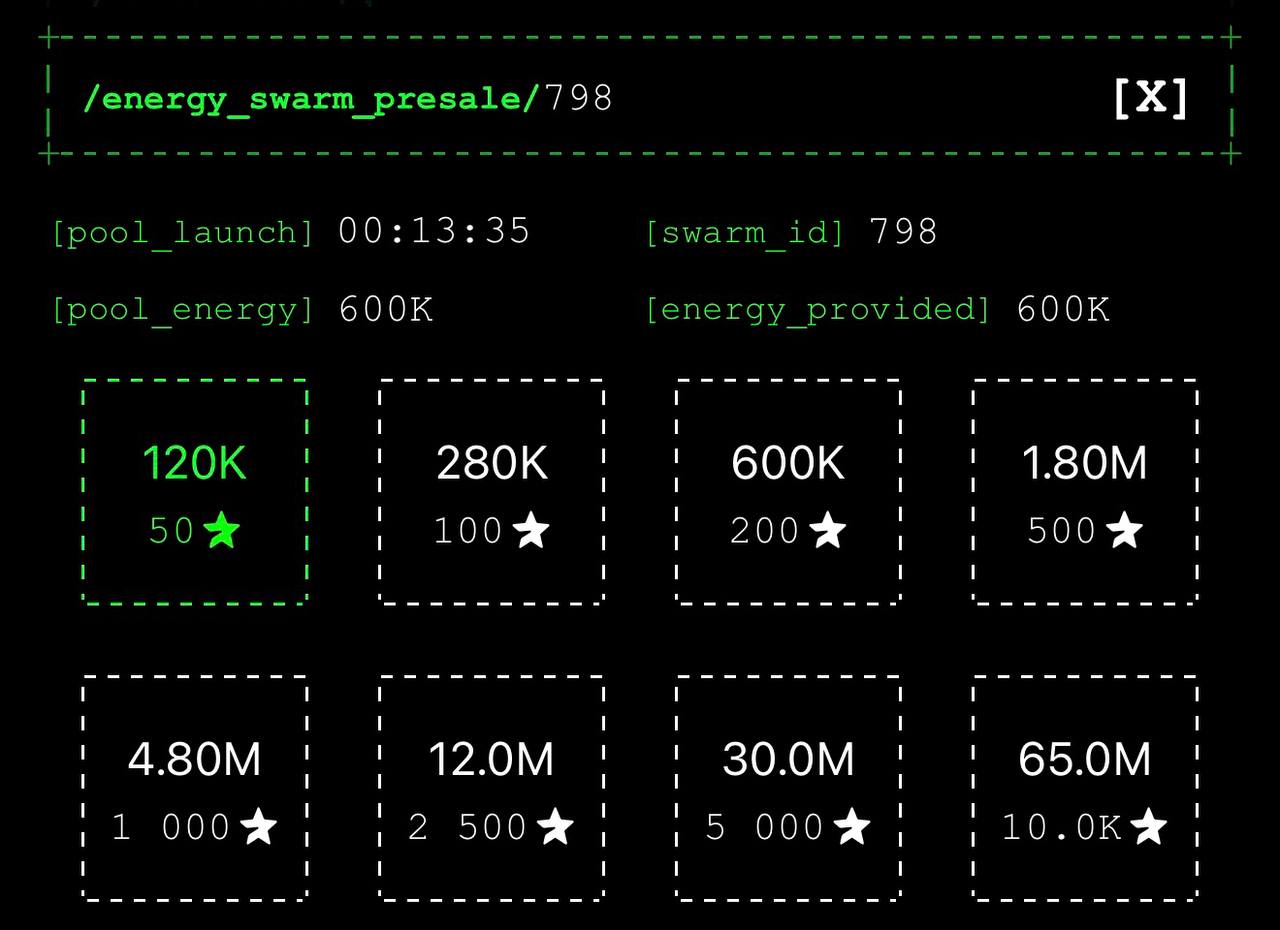Click the star icon next to 10.0K
The height and width of the screenshot is (930, 1280).
pyautogui.click(x=1149, y=827)
